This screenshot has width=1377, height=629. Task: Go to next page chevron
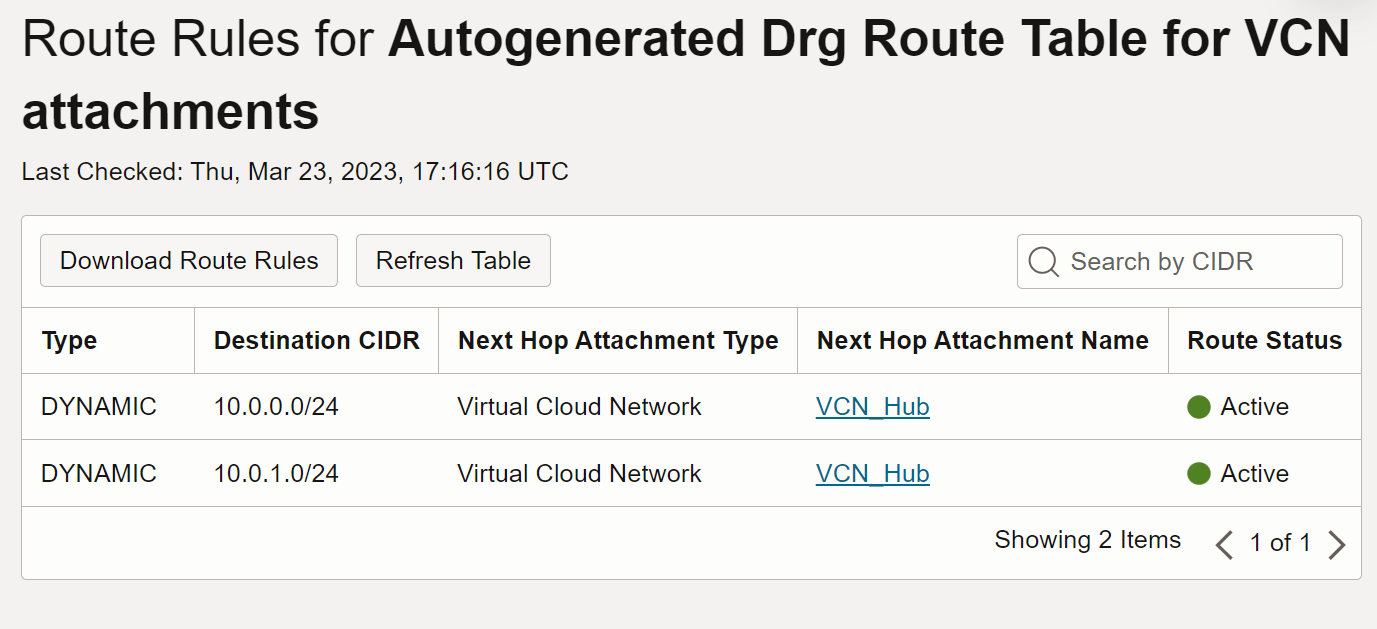(1337, 544)
